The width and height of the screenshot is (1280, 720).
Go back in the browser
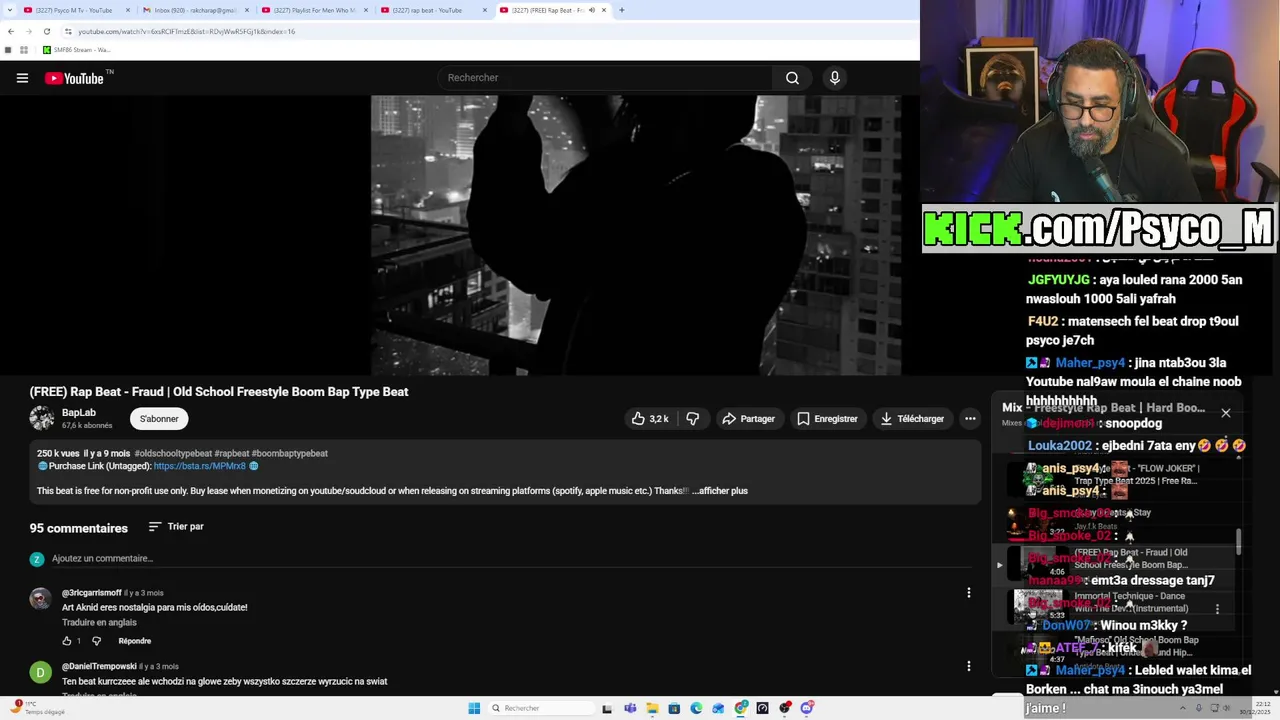coord(10,31)
